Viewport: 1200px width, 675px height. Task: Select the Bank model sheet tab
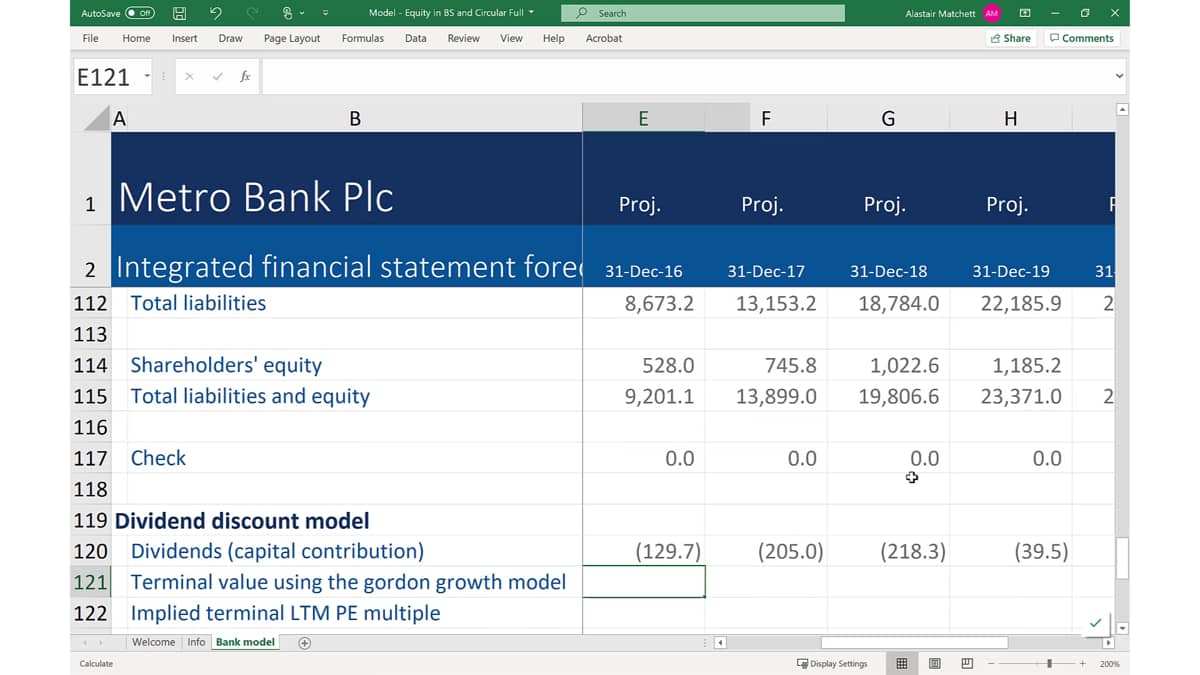tap(245, 642)
